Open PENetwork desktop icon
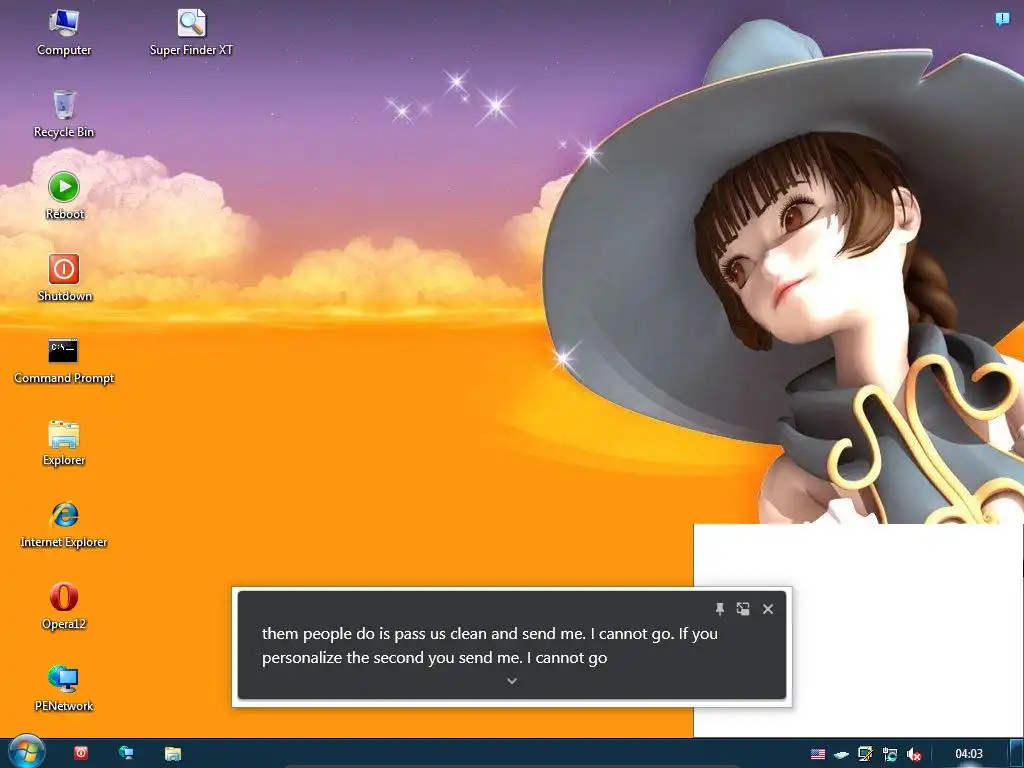The width and height of the screenshot is (1024, 768). 64,688
